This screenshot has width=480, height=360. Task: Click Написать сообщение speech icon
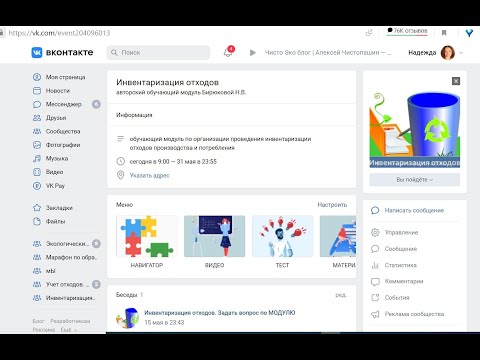(375, 210)
